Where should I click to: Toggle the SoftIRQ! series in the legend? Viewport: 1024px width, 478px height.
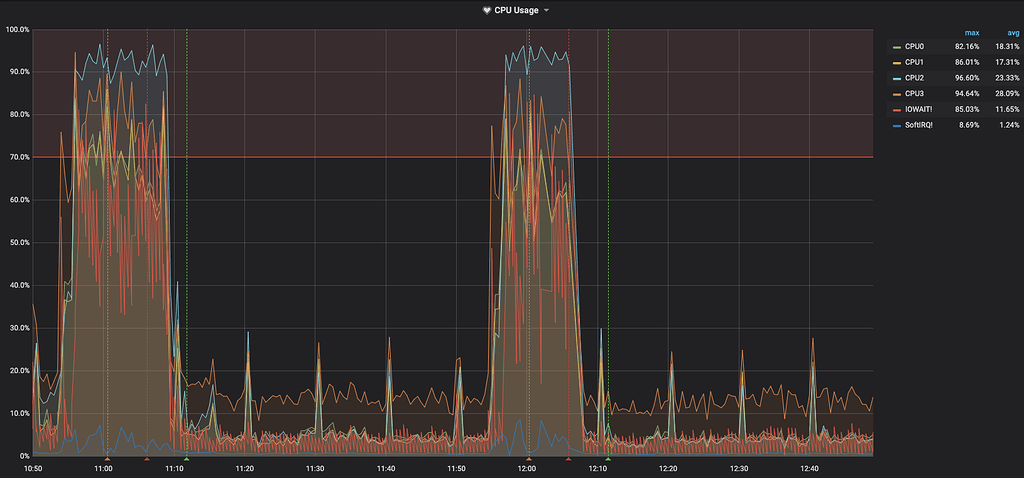[x=919, y=125]
